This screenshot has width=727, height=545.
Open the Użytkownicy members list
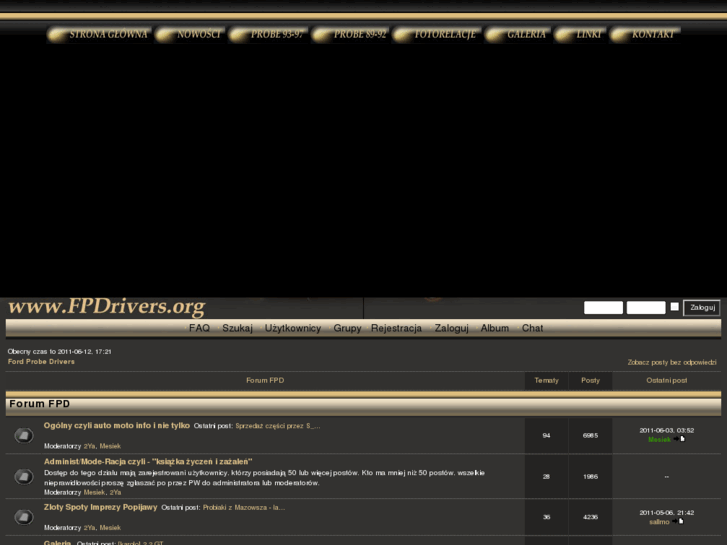[x=293, y=328]
